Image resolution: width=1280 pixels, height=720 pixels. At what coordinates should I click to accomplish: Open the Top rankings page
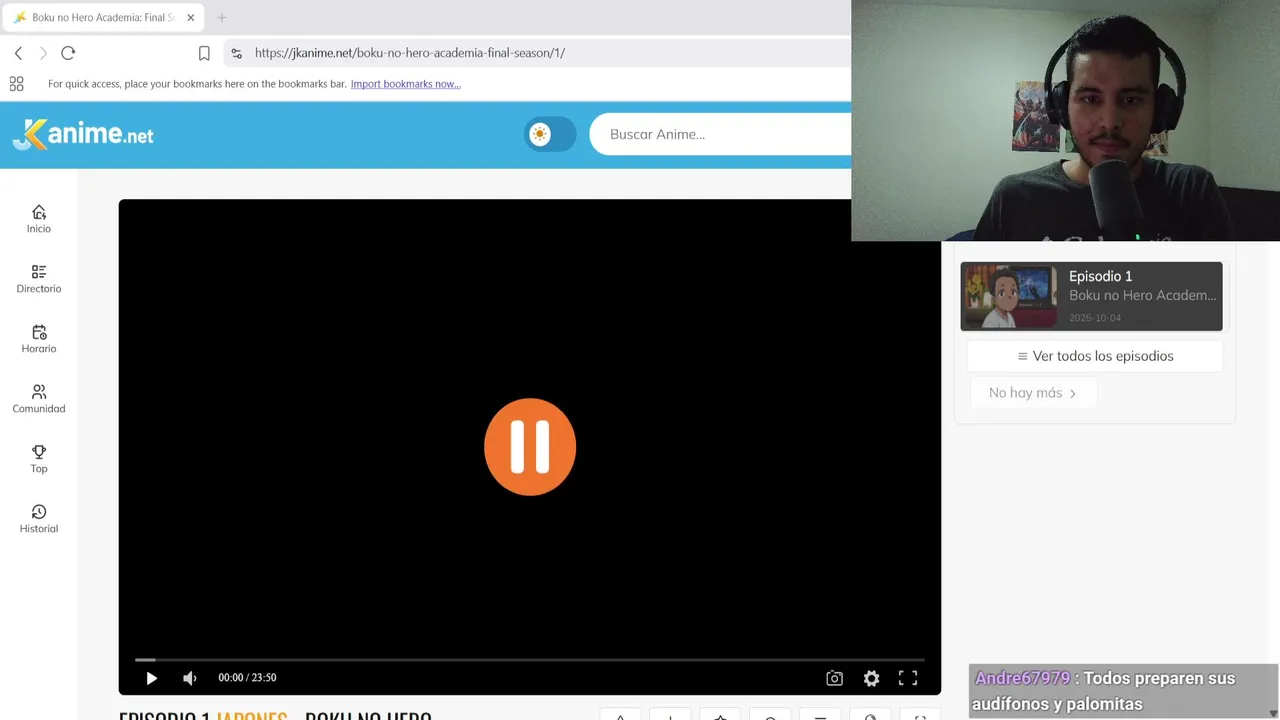tap(39, 459)
